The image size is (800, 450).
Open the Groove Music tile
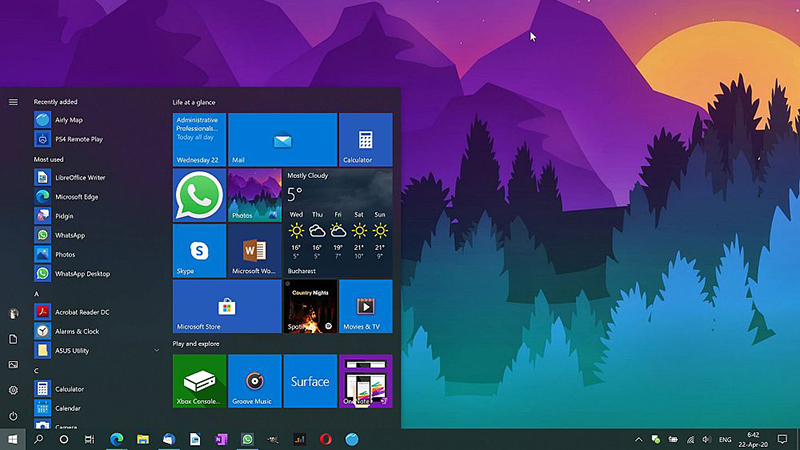[255, 381]
